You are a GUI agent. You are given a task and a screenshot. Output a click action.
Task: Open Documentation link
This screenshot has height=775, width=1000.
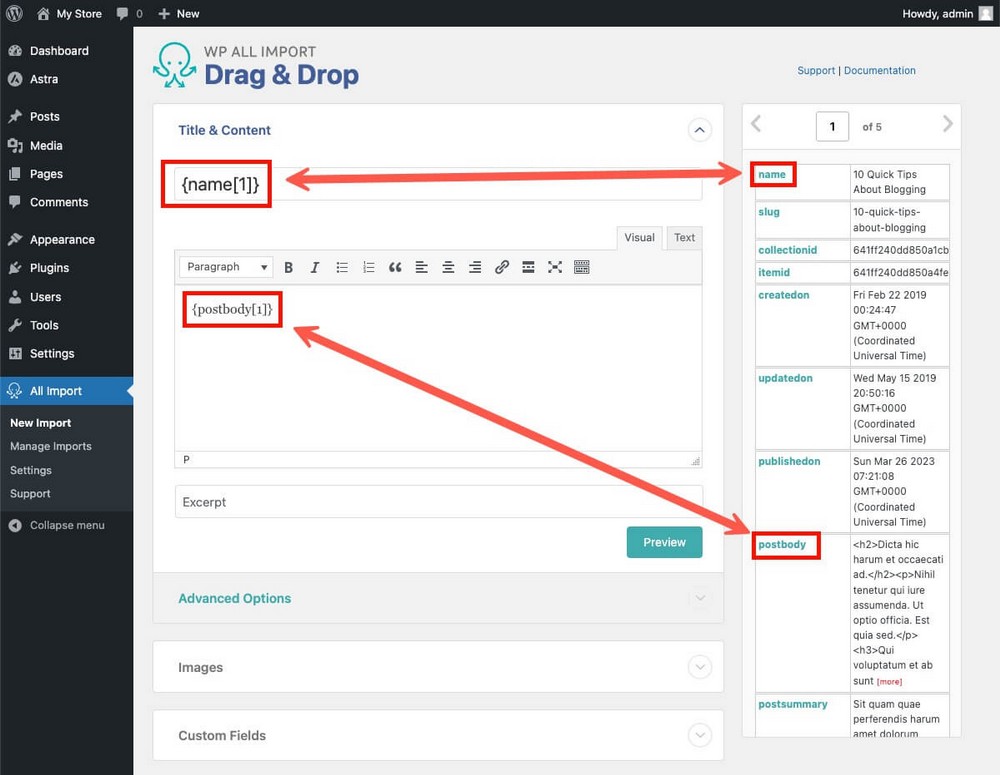879,70
